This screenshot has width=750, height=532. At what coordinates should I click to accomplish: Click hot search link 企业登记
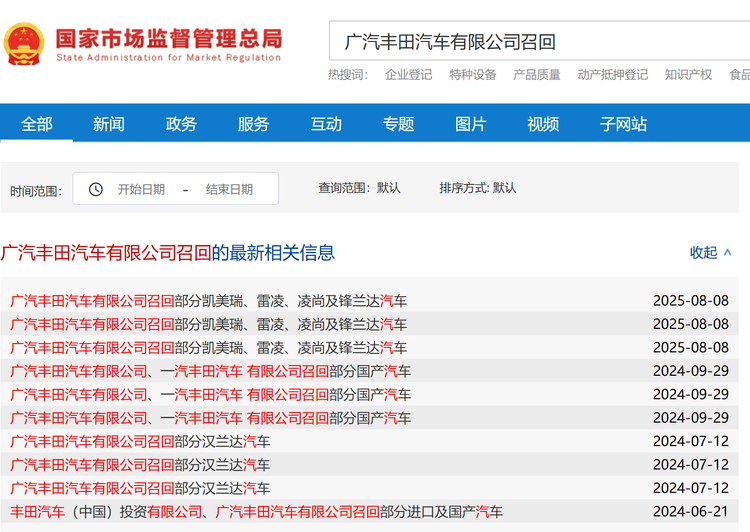point(408,75)
